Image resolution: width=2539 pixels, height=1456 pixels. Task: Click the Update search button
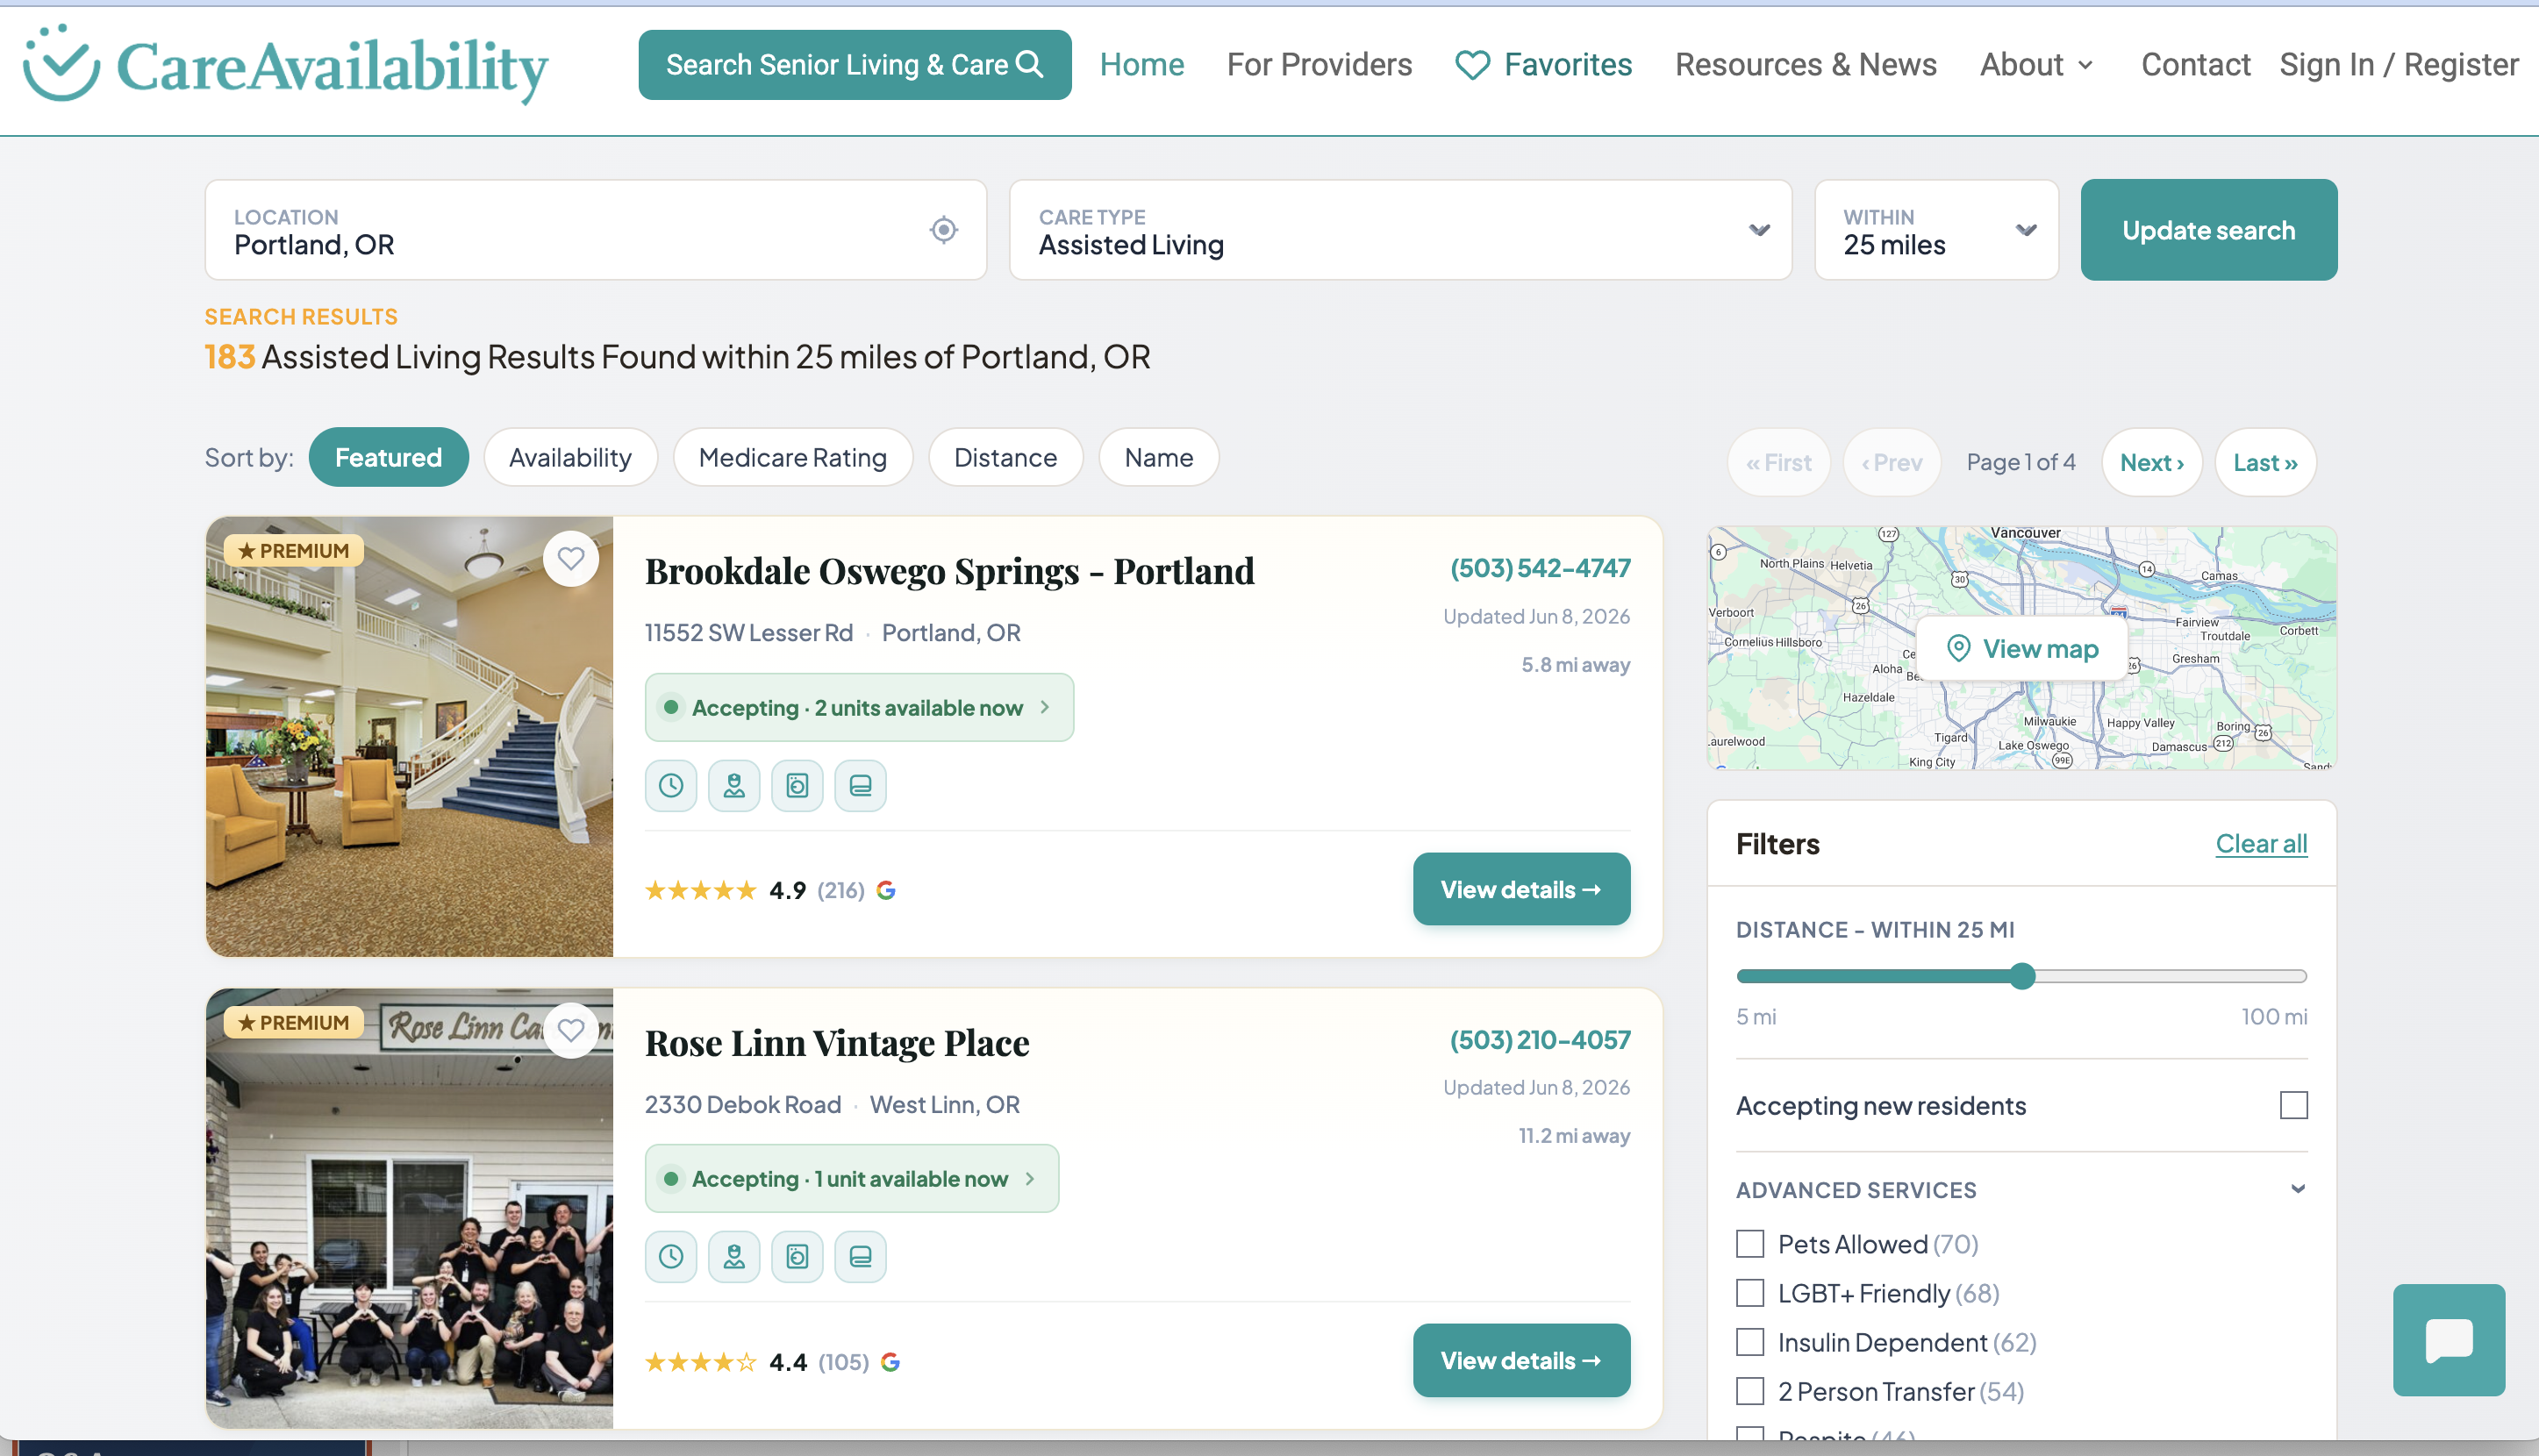click(x=2209, y=230)
